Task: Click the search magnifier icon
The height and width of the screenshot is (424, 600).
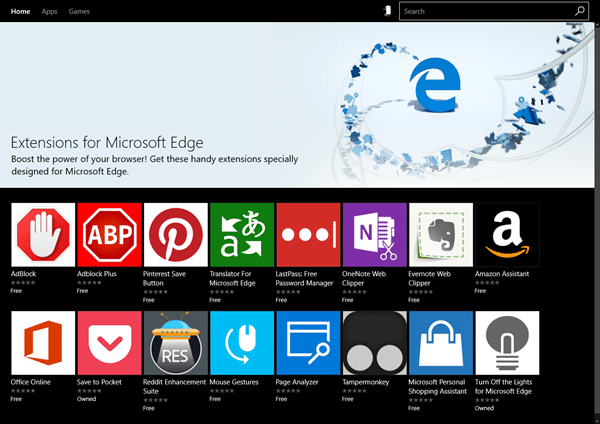Action: point(580,11)
